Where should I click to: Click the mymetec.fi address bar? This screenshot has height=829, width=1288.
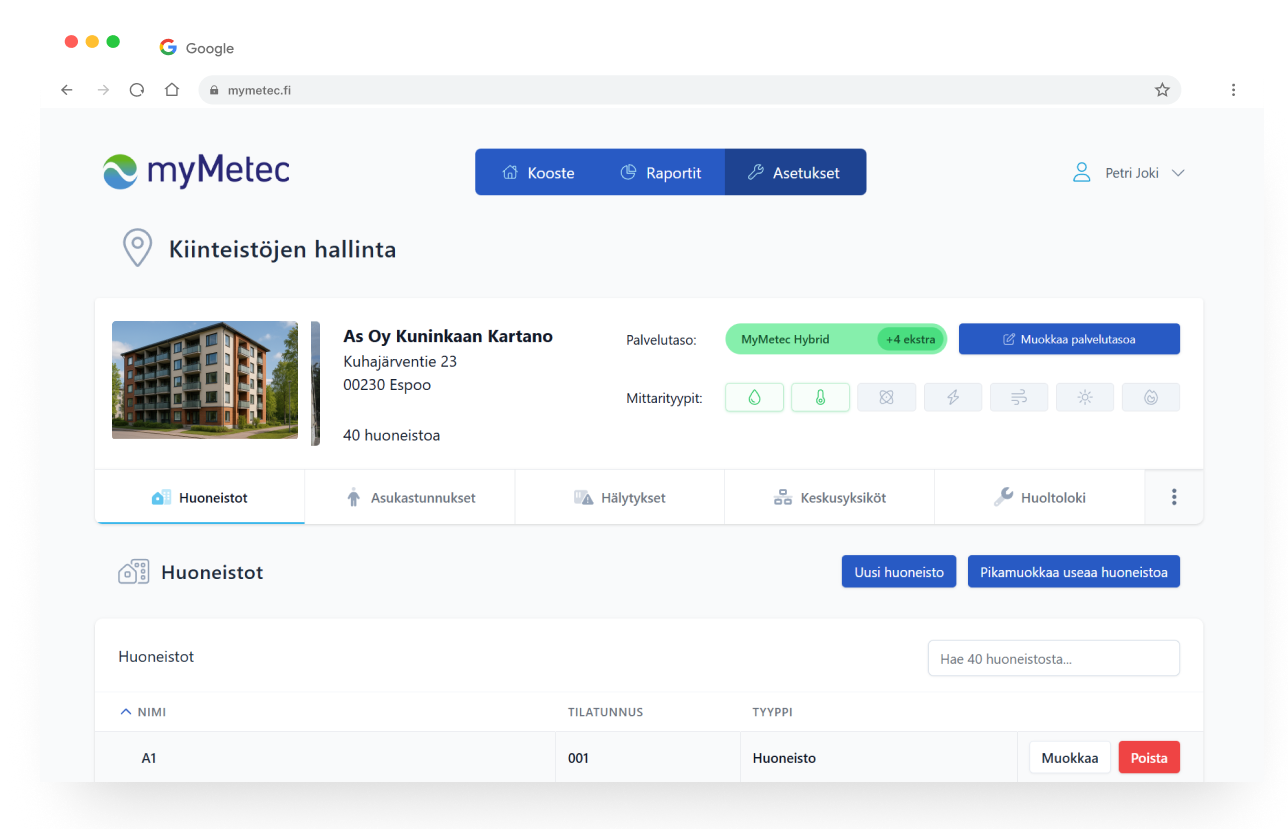(690, 90)
